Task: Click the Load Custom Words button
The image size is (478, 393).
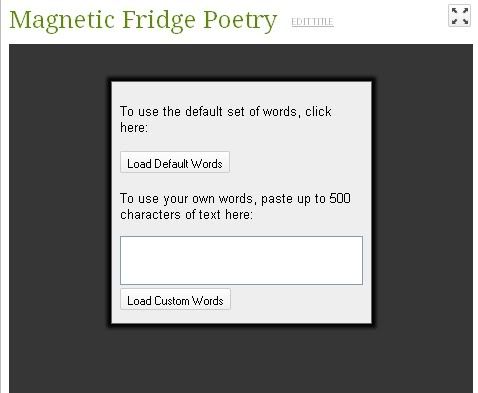Action: point(175,299)
